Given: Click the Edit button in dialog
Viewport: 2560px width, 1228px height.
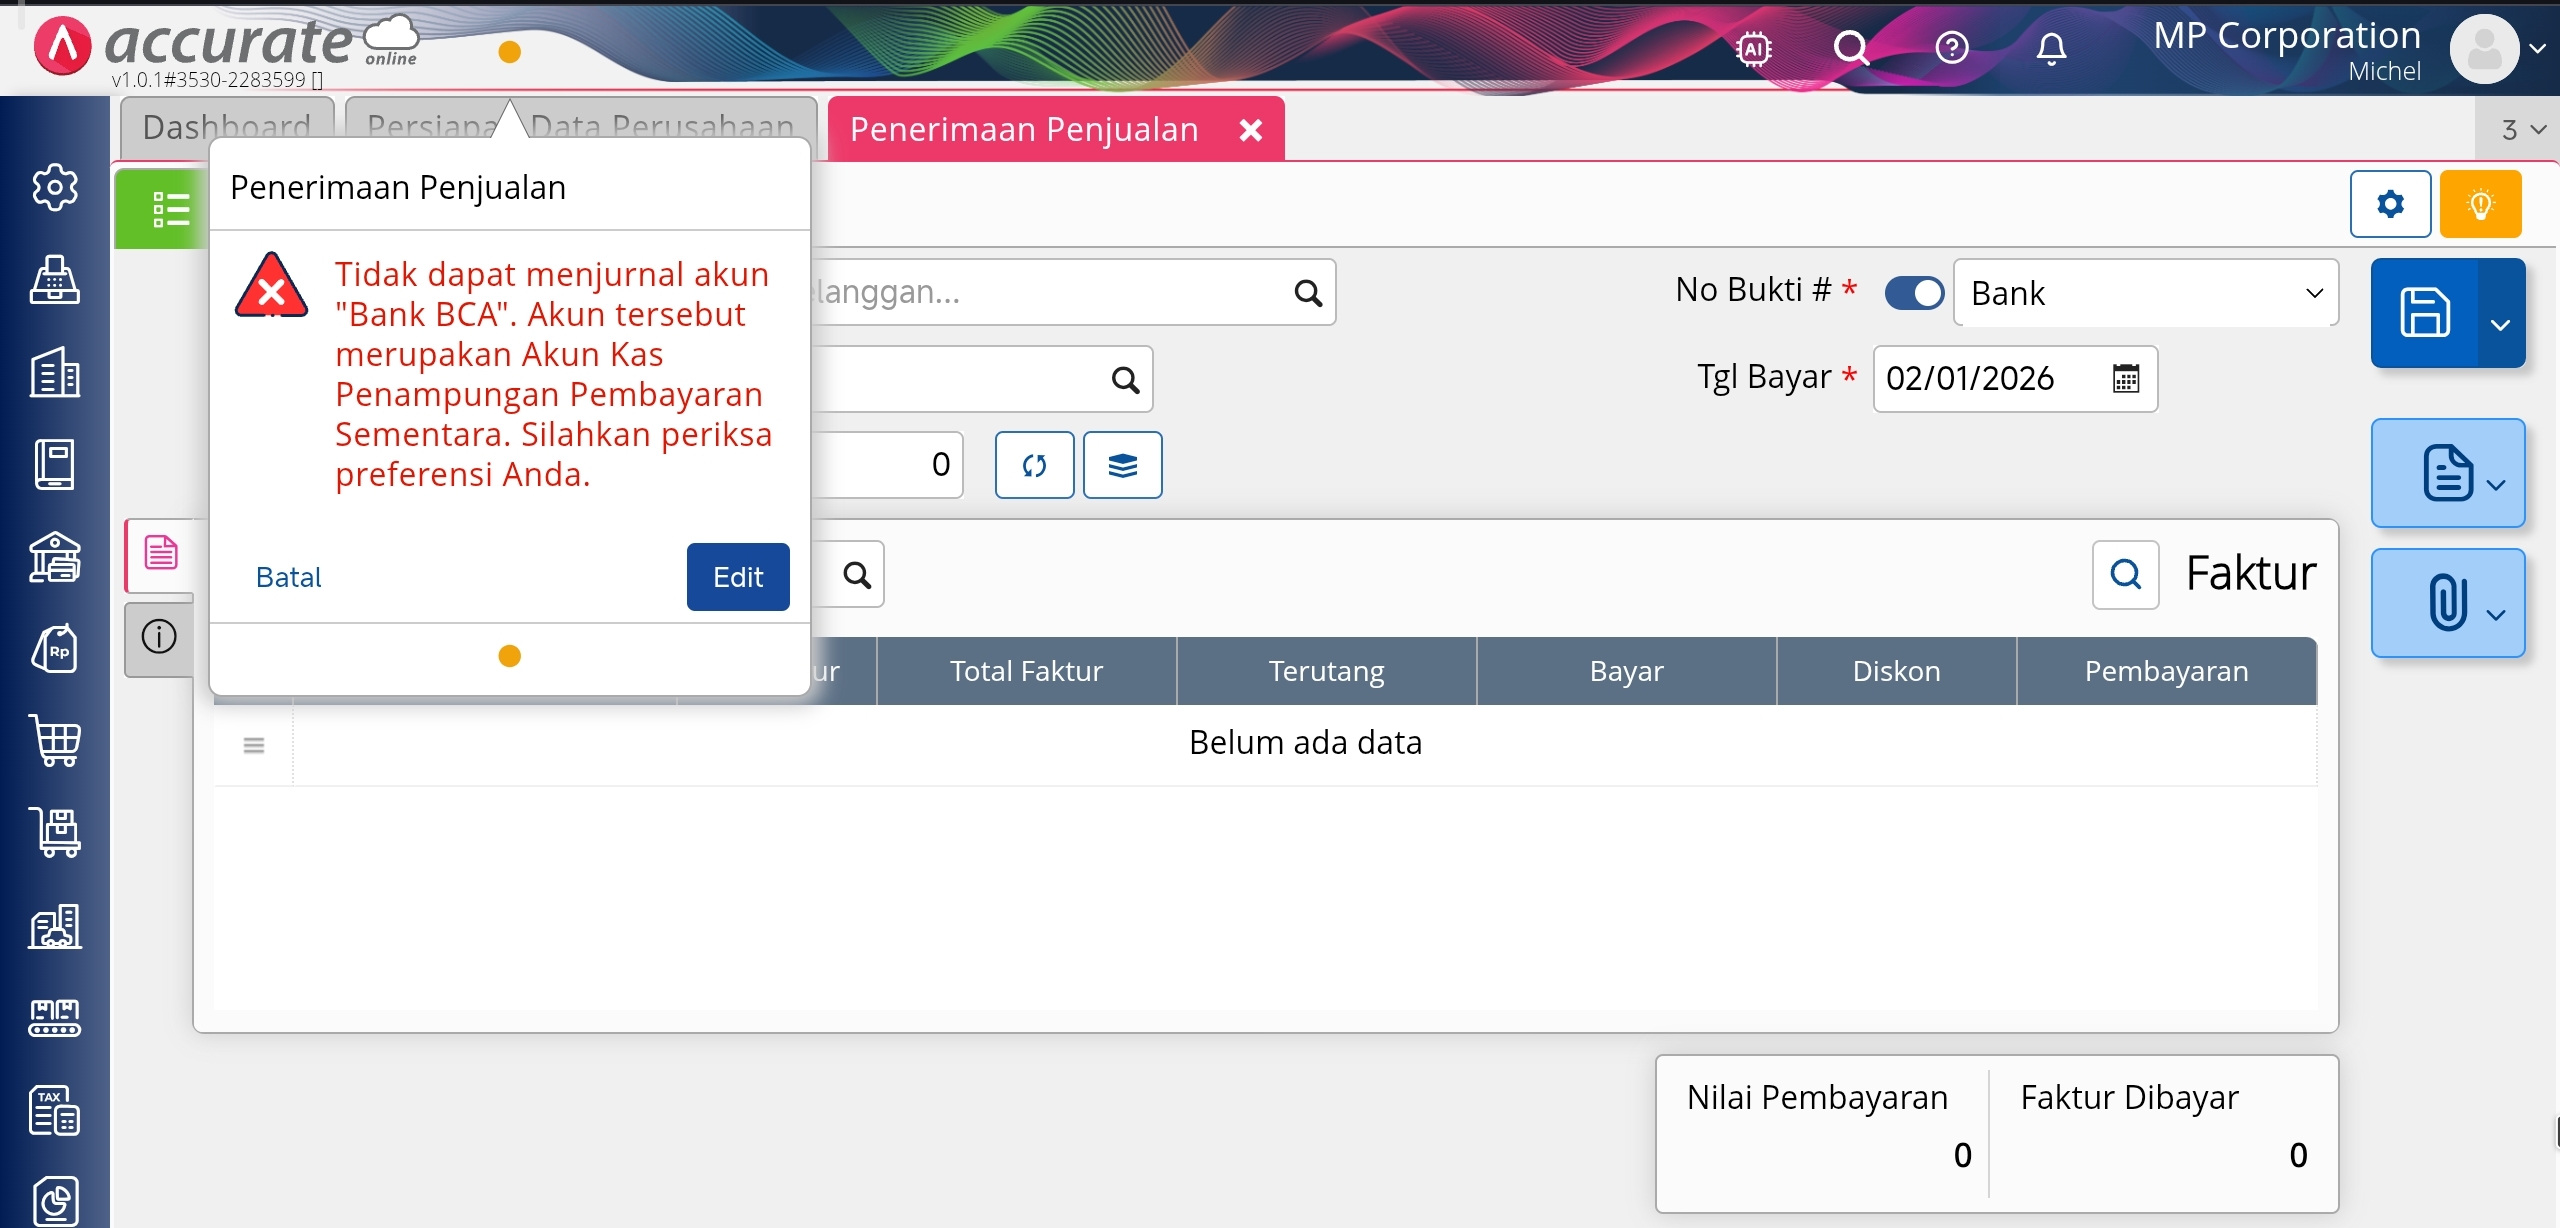Looking at the screenshot, I should [737, 577].
